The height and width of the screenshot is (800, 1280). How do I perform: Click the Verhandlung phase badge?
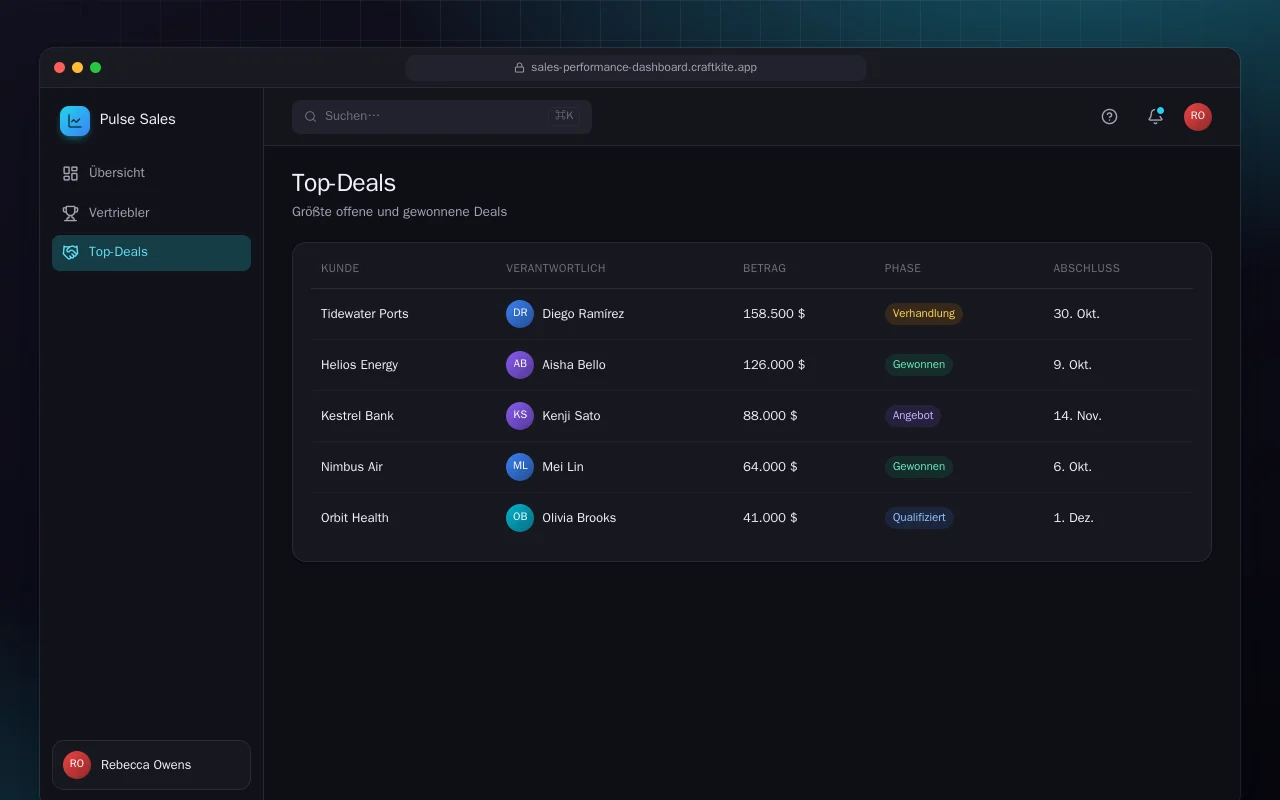[x=924, y=314]
